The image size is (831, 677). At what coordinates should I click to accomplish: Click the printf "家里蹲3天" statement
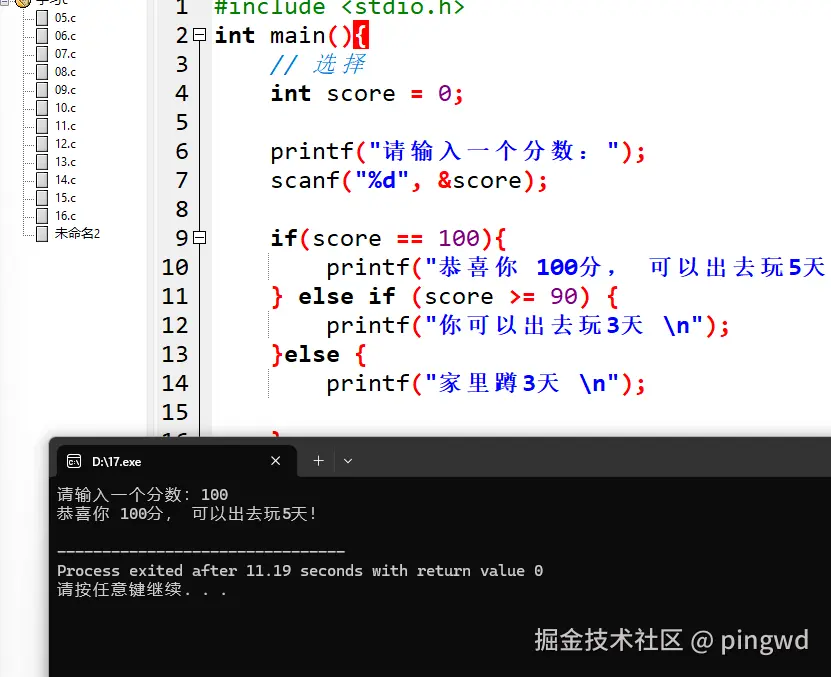(486, 383)
